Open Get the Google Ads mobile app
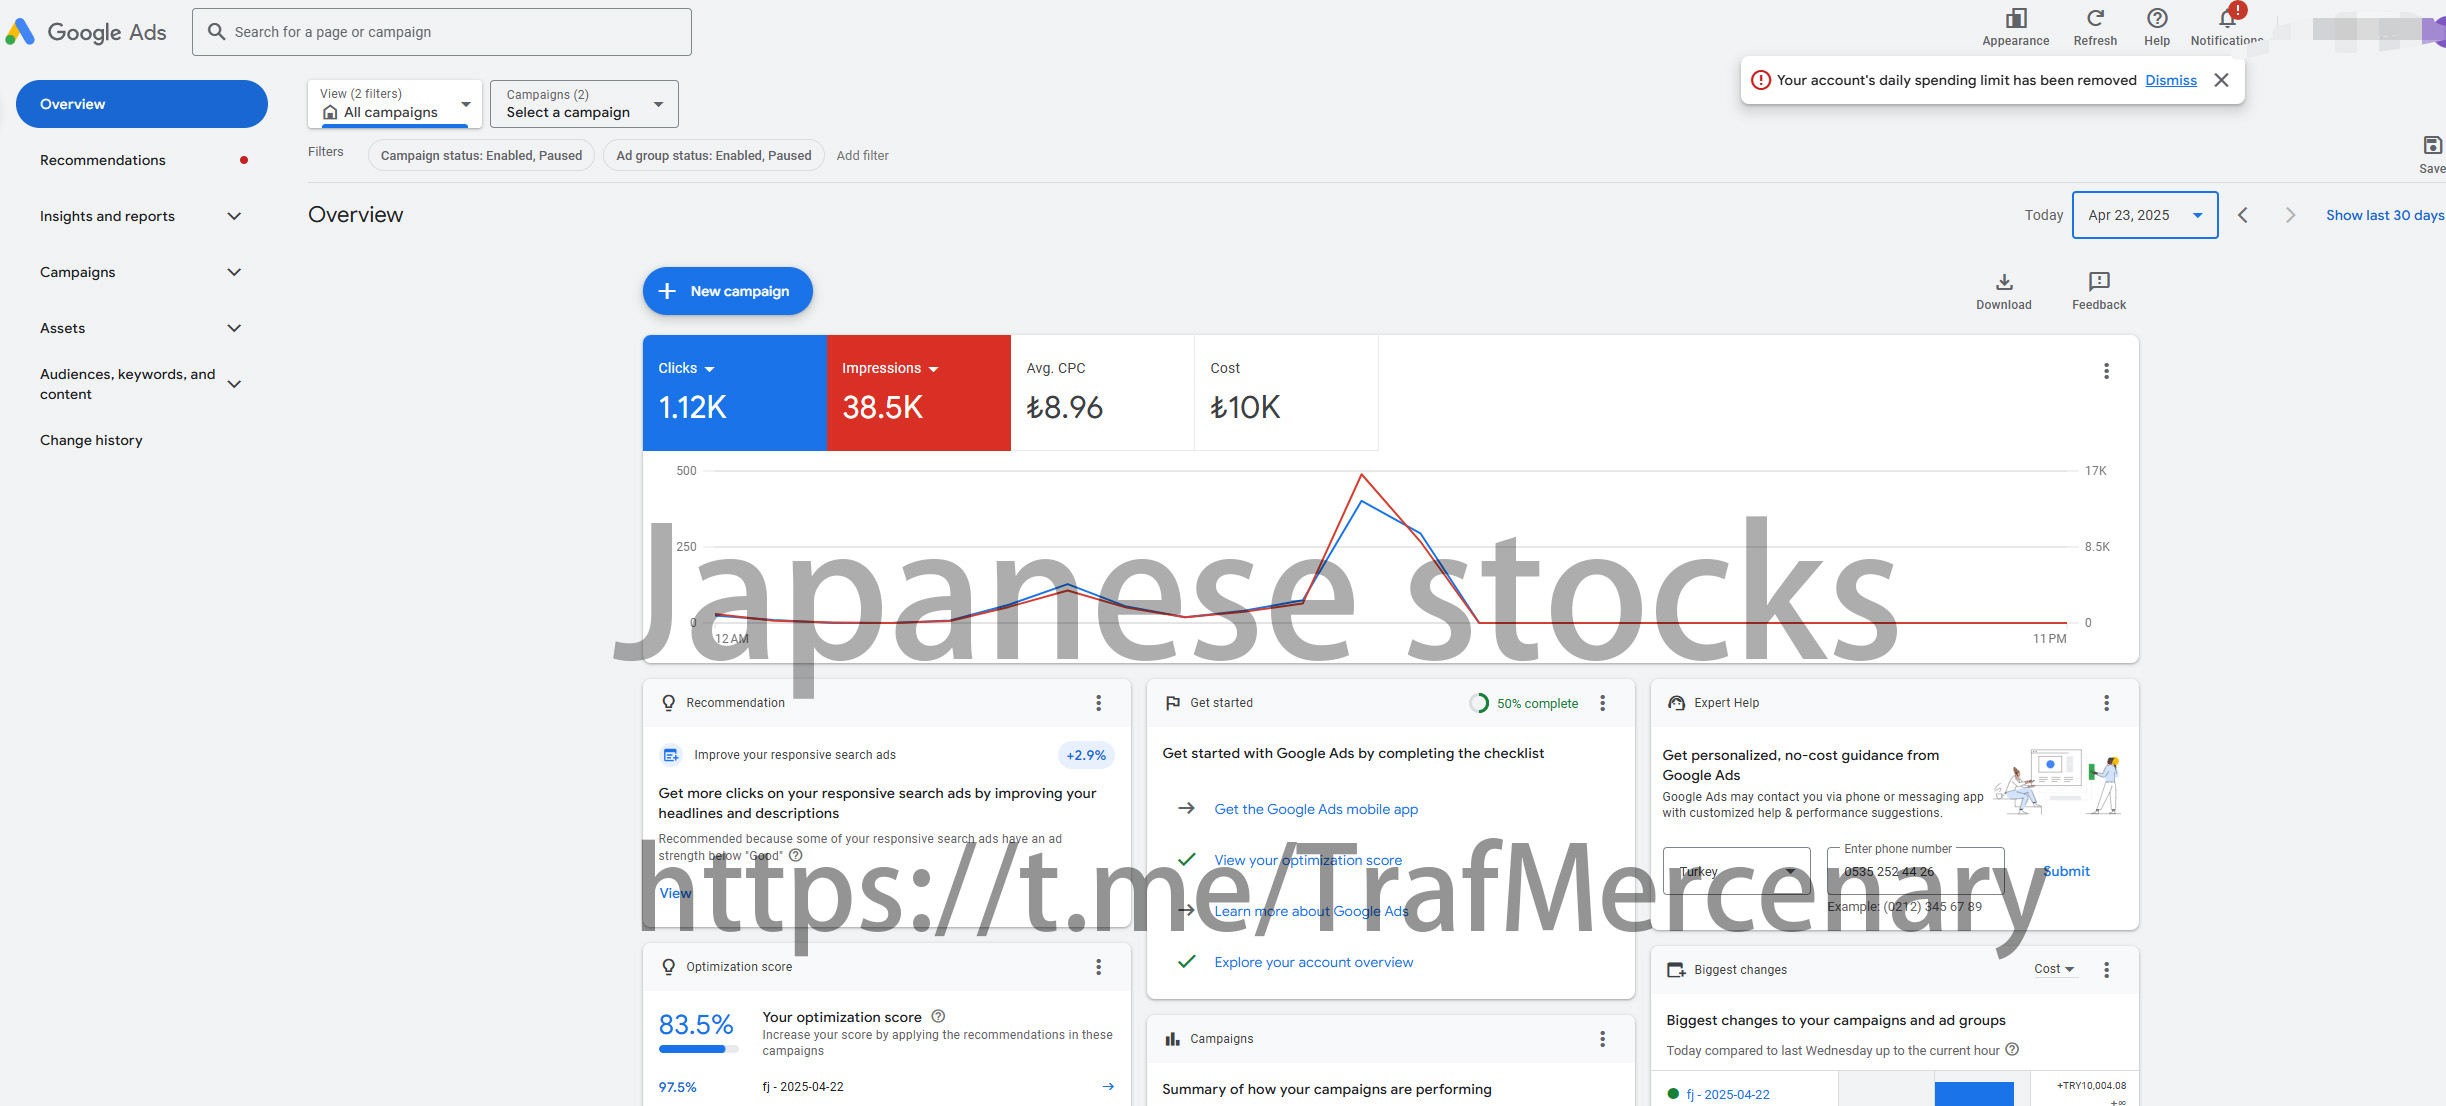 [x=1316, y=809]
